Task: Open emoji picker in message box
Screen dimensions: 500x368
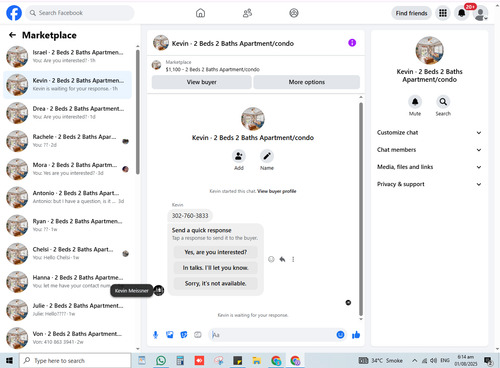Action: coord(340,335)
